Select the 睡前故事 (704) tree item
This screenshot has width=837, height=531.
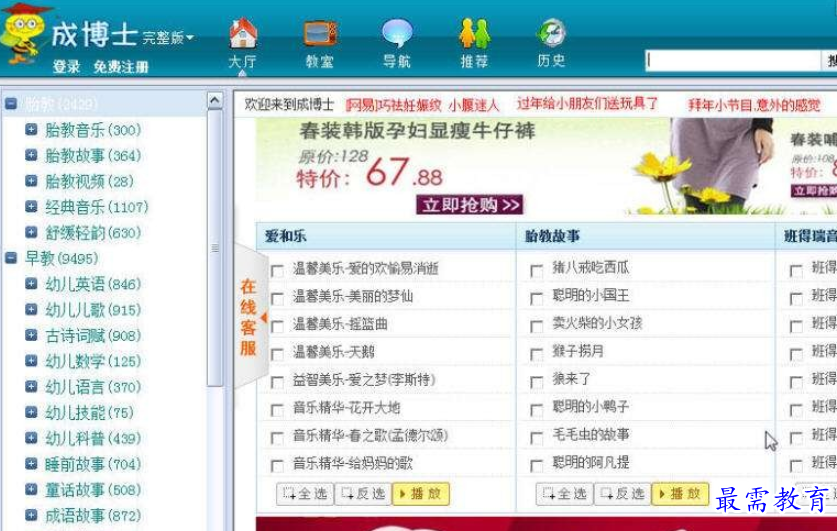pyautogui.click(x=93, y=464)
